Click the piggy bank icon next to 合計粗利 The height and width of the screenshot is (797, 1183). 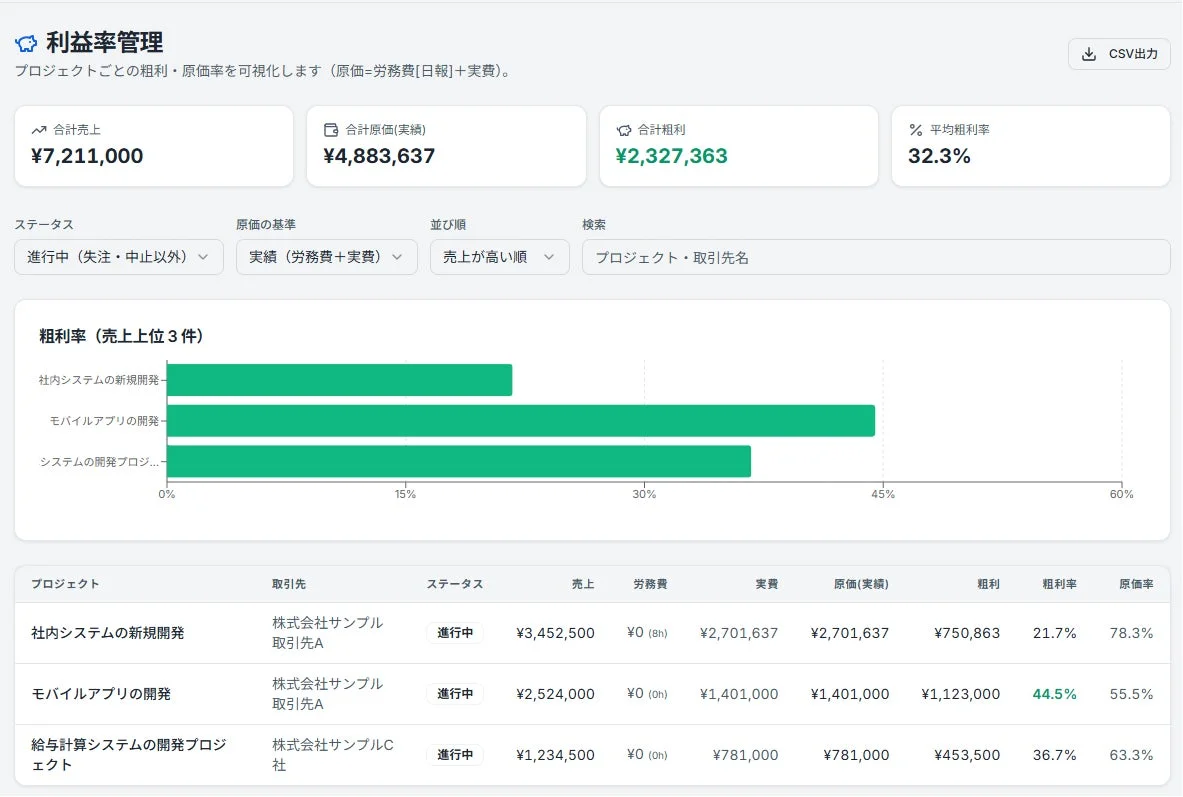coord(623,130)
